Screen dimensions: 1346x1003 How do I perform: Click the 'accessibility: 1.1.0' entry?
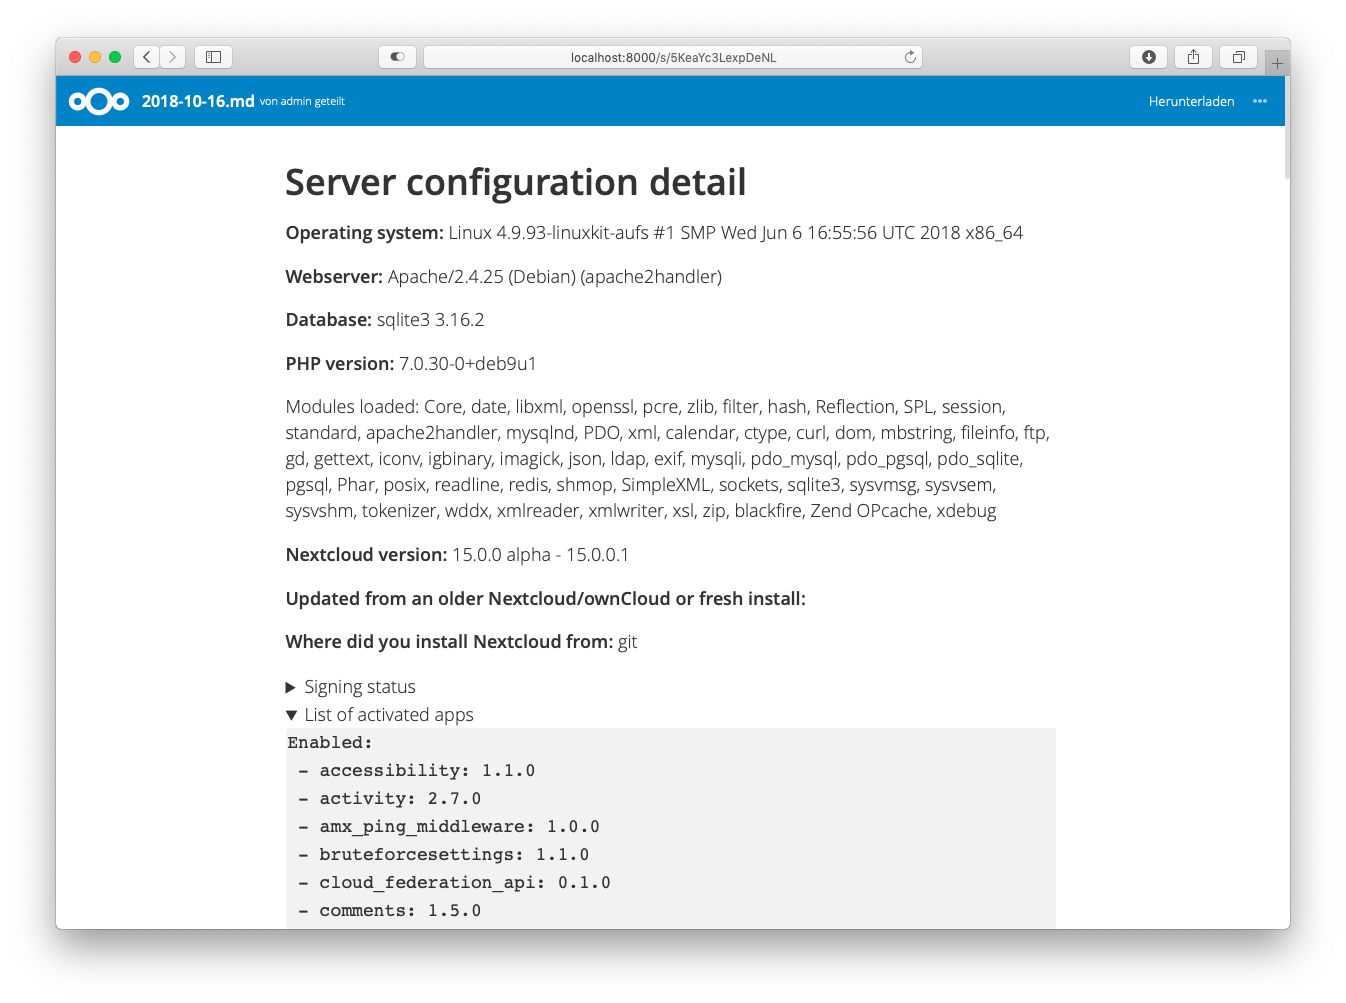427,771
